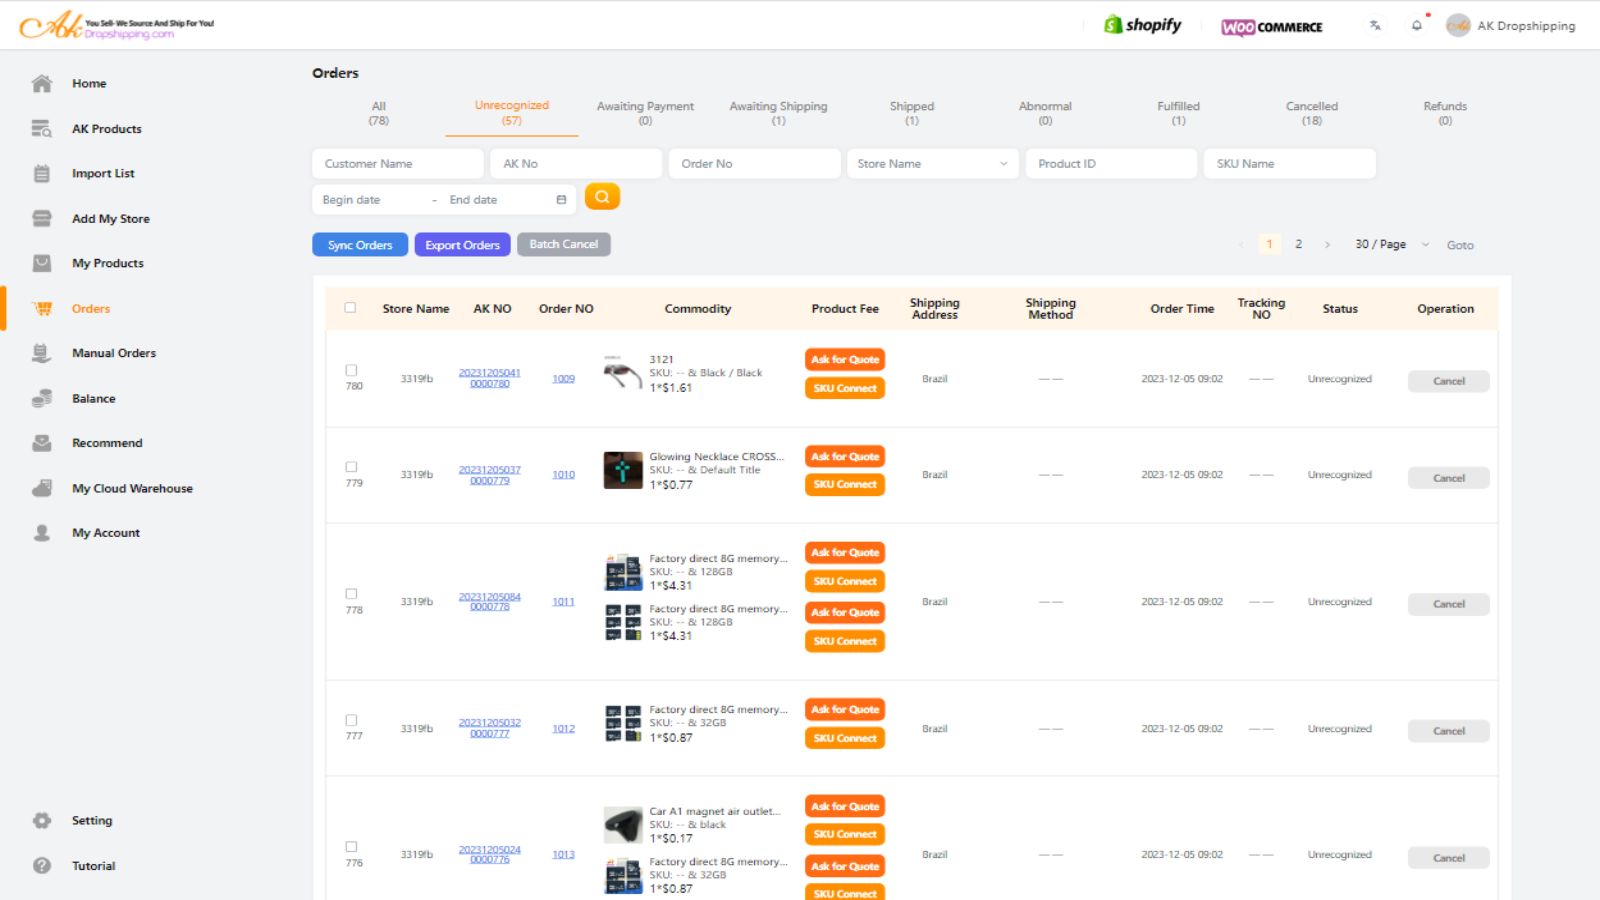This screenshot has height=900, width=1600.
Task: Click the Begin date field
Action: click(x=370, y=200)
